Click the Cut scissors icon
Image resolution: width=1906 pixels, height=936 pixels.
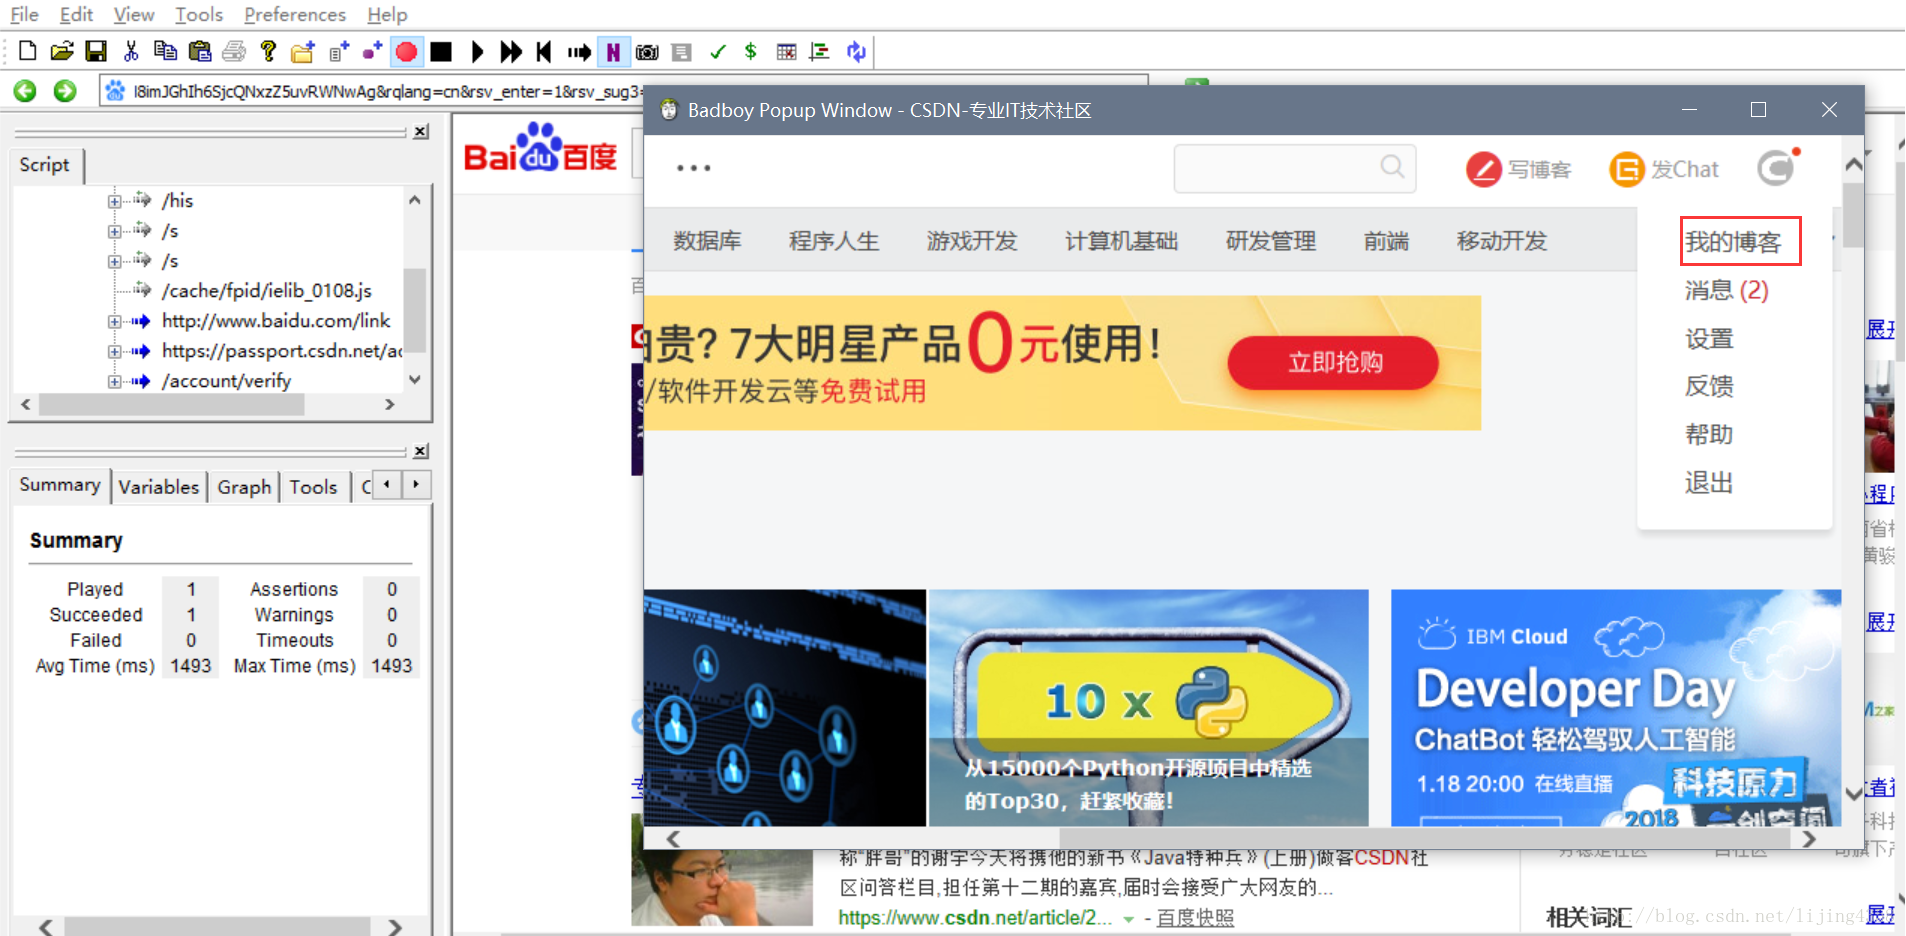point(131,51)
